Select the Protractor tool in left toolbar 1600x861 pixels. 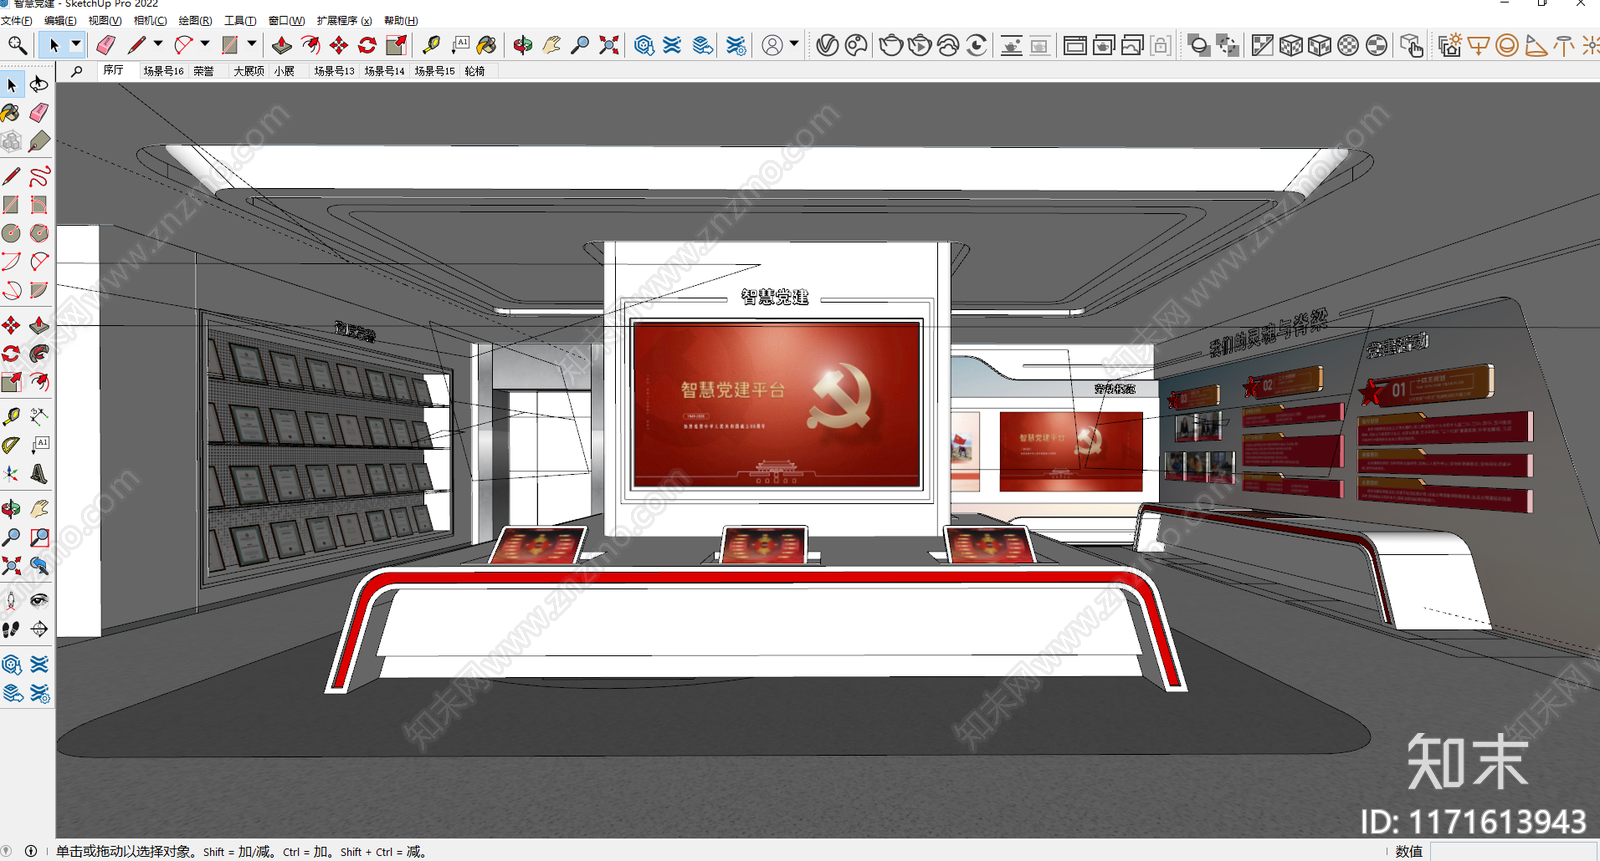point(11,445)
